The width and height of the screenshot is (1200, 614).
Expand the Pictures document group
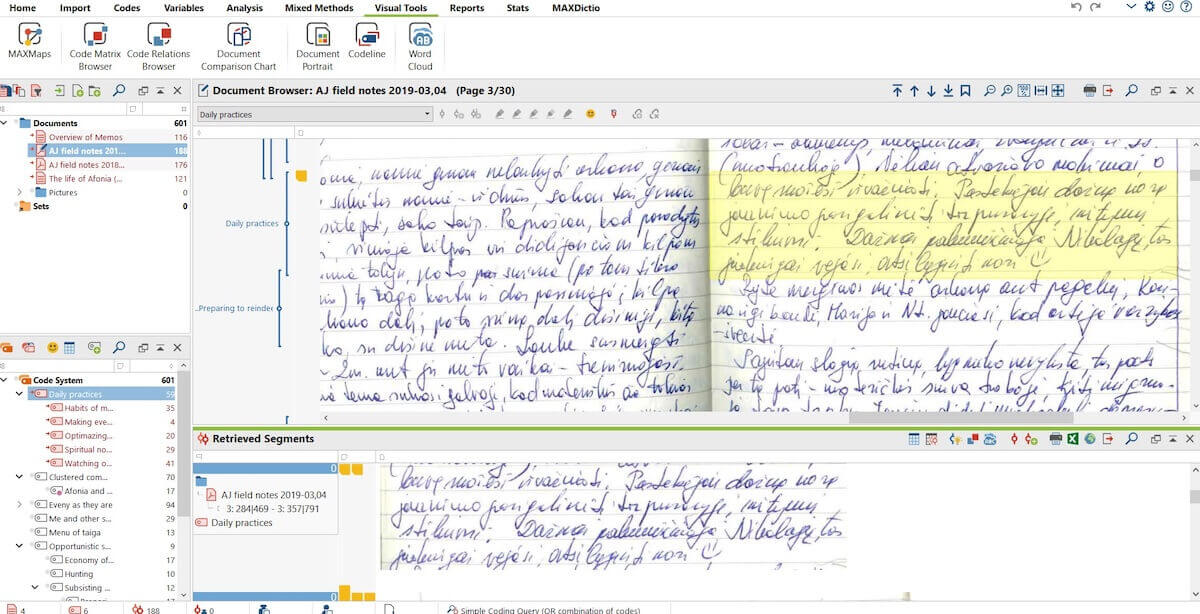point(20,192)
